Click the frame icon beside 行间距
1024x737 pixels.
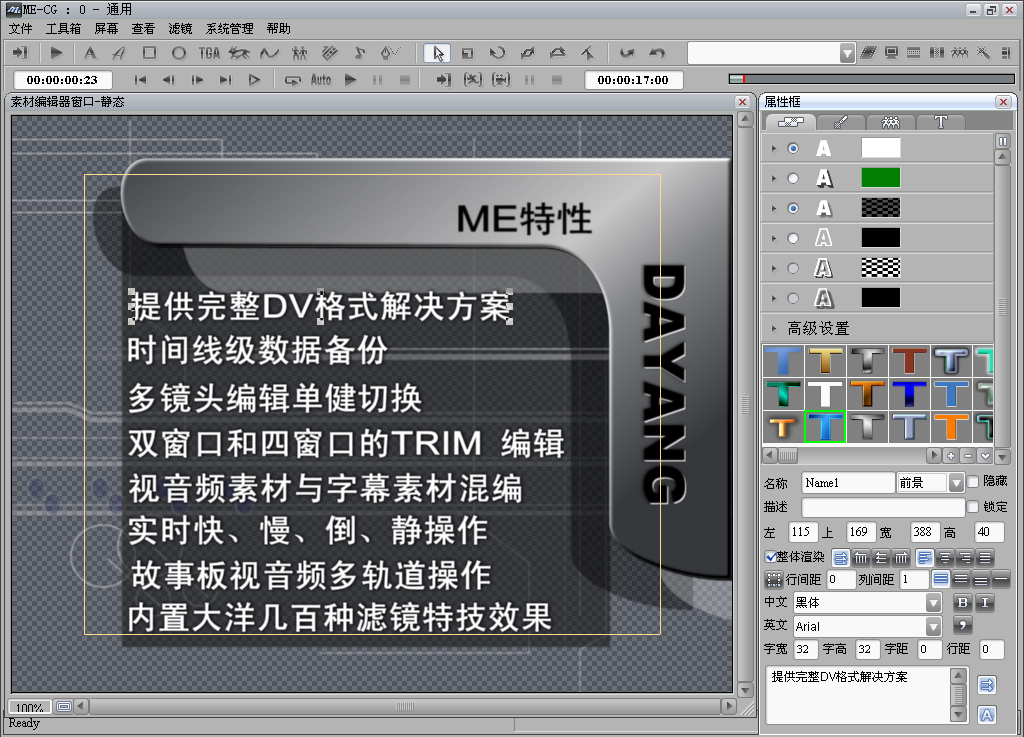[773, 579]
